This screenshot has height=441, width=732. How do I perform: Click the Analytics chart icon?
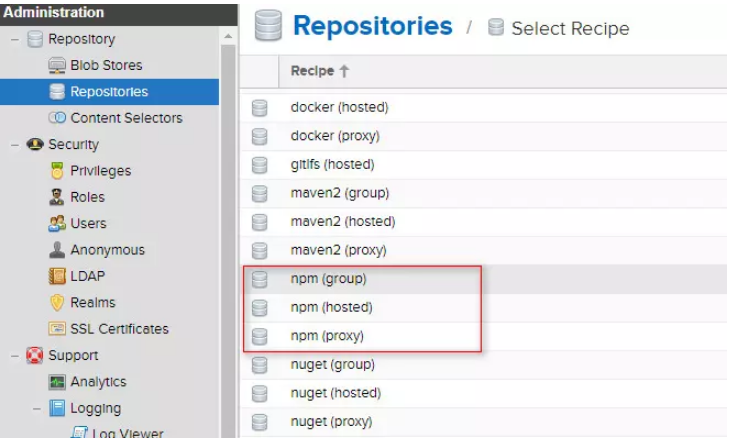click(x=57, y=382)
